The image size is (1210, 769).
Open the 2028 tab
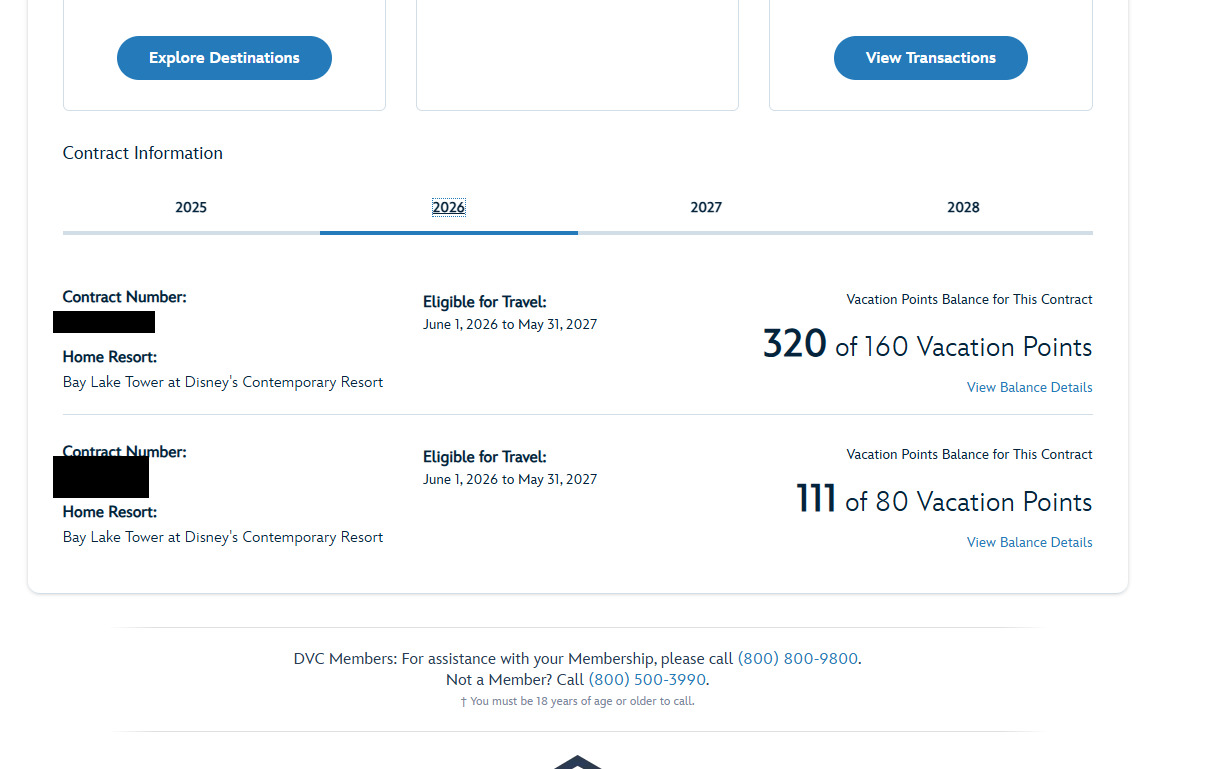pyautogui.click(x=963, y=208)
